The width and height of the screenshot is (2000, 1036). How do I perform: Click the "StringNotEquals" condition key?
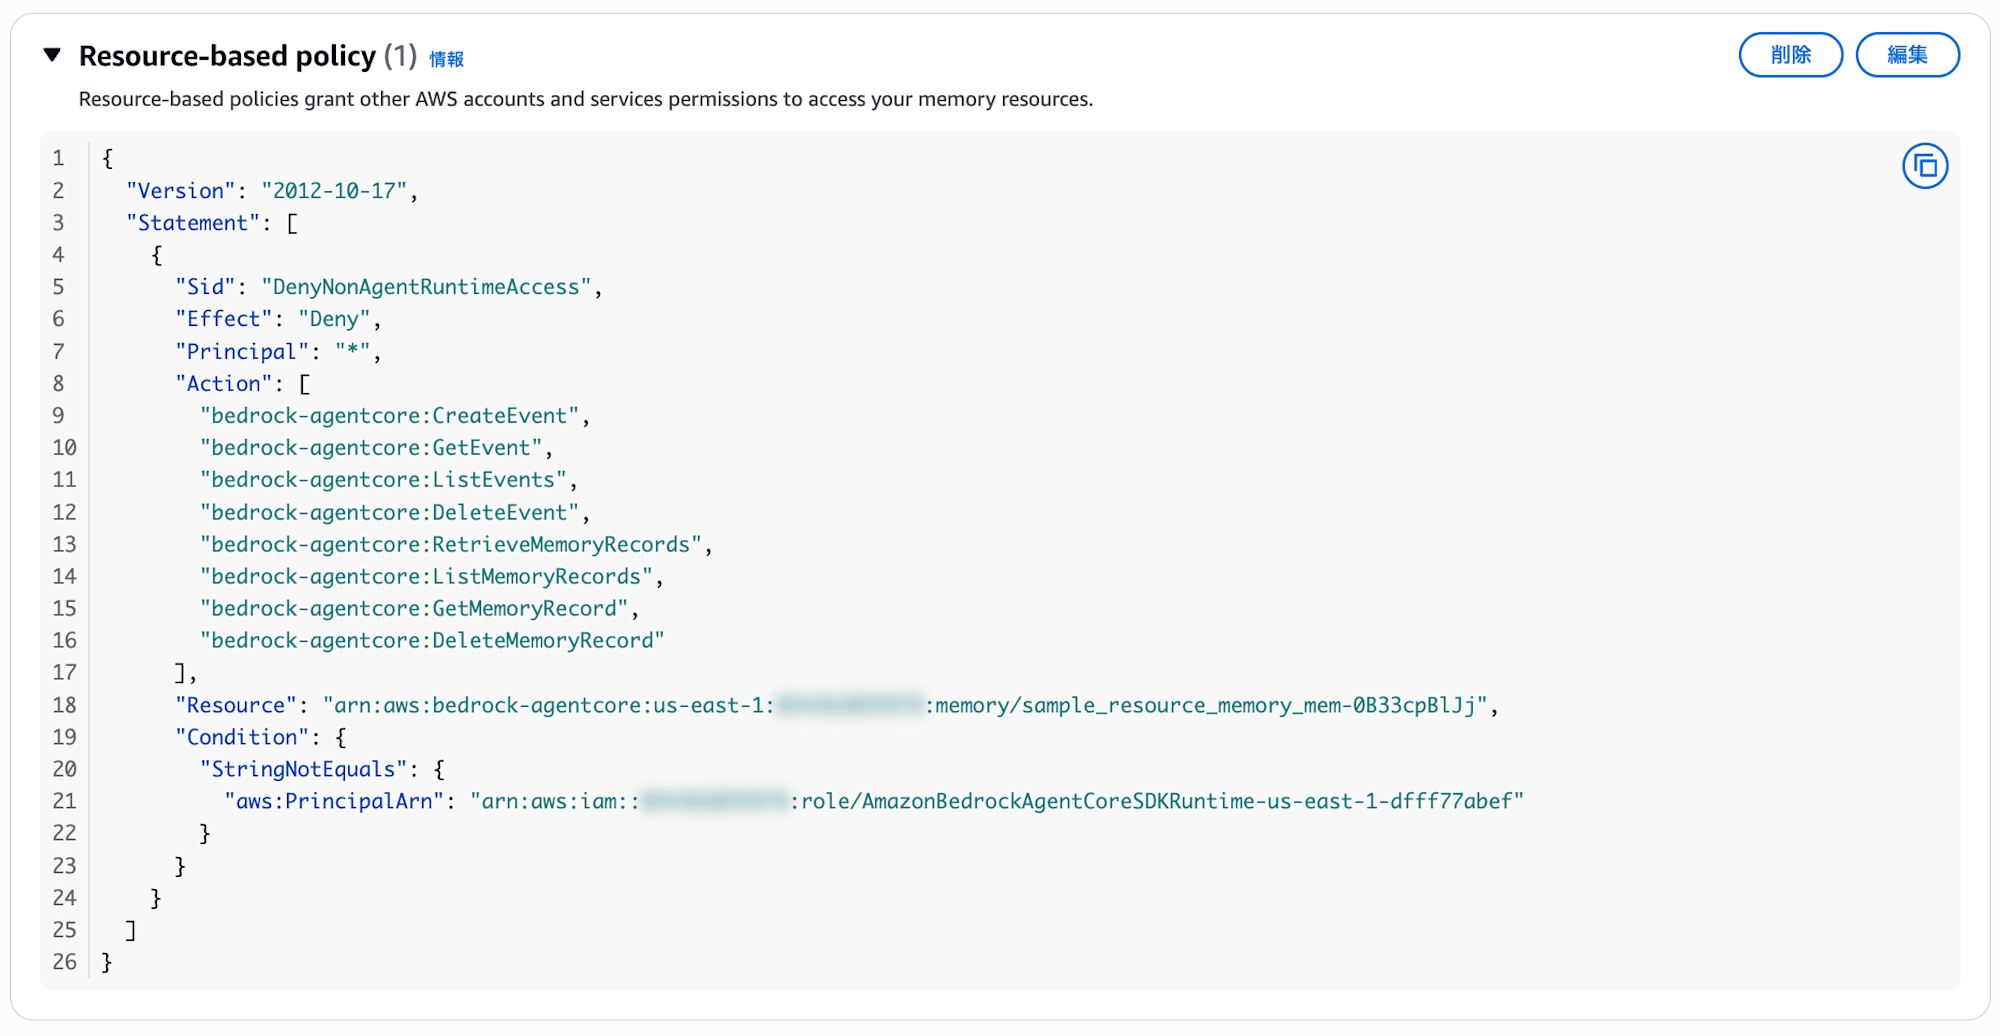(x=303, y=769)
